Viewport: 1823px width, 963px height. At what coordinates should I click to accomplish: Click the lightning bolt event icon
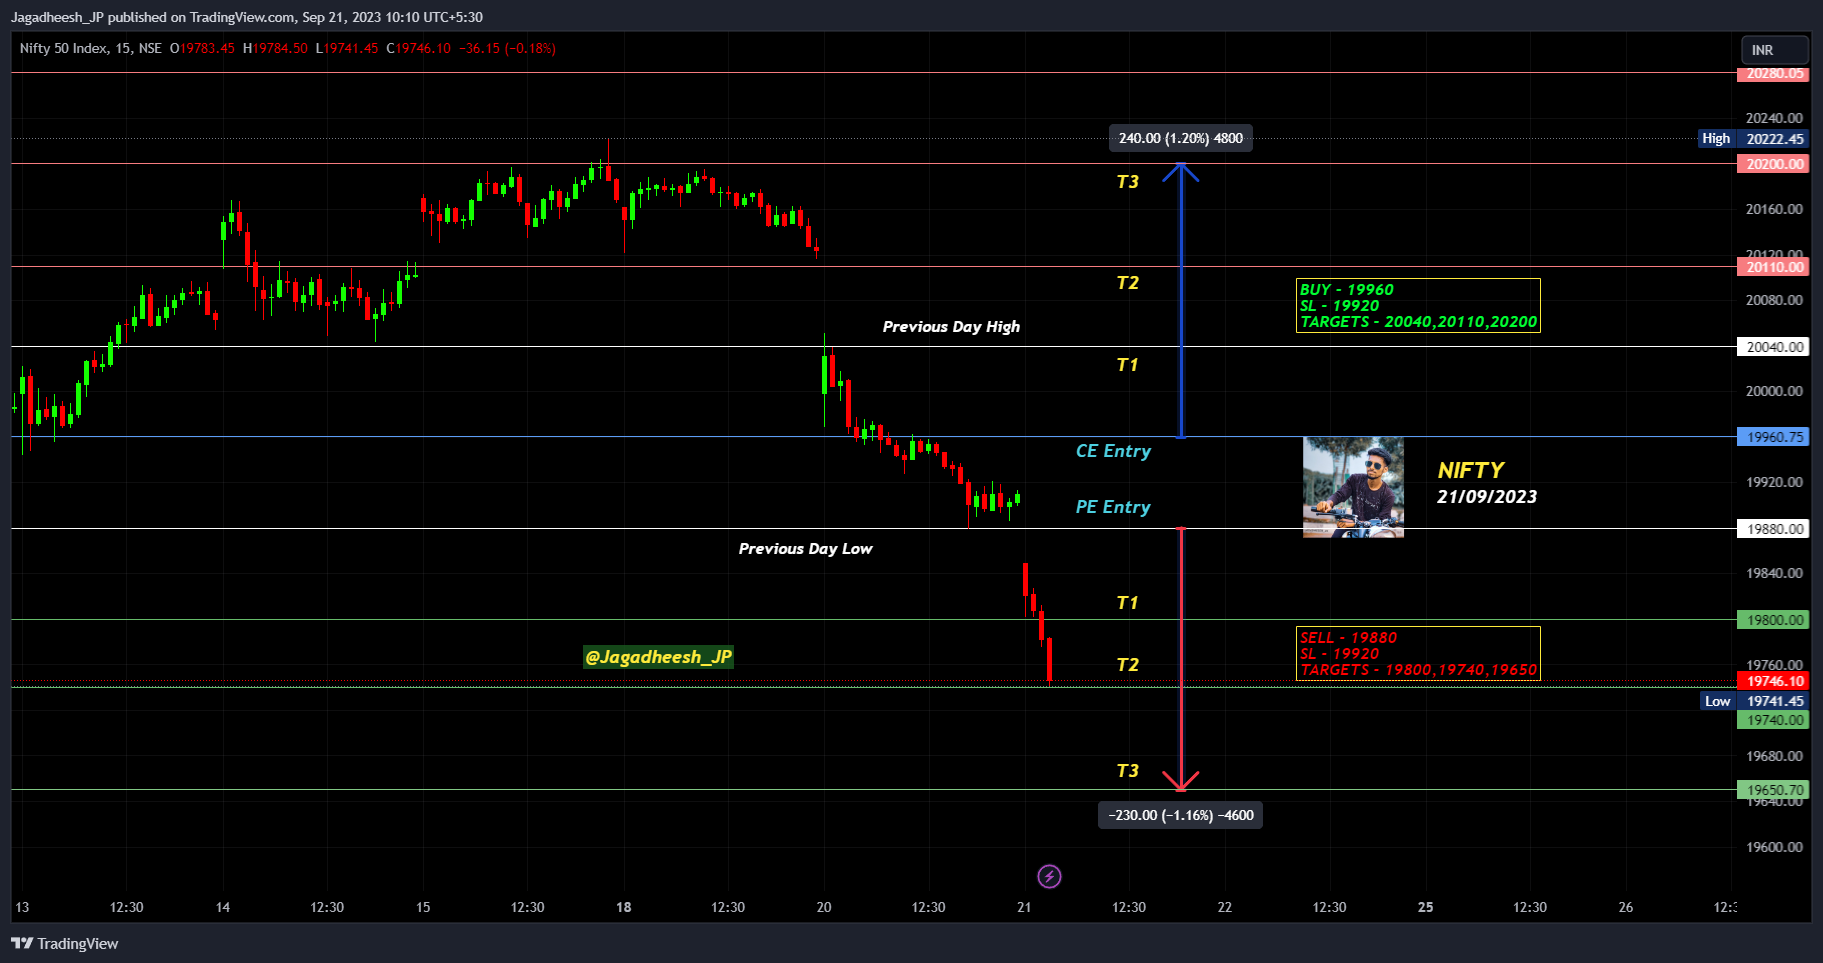click(x=1049, y=877)
